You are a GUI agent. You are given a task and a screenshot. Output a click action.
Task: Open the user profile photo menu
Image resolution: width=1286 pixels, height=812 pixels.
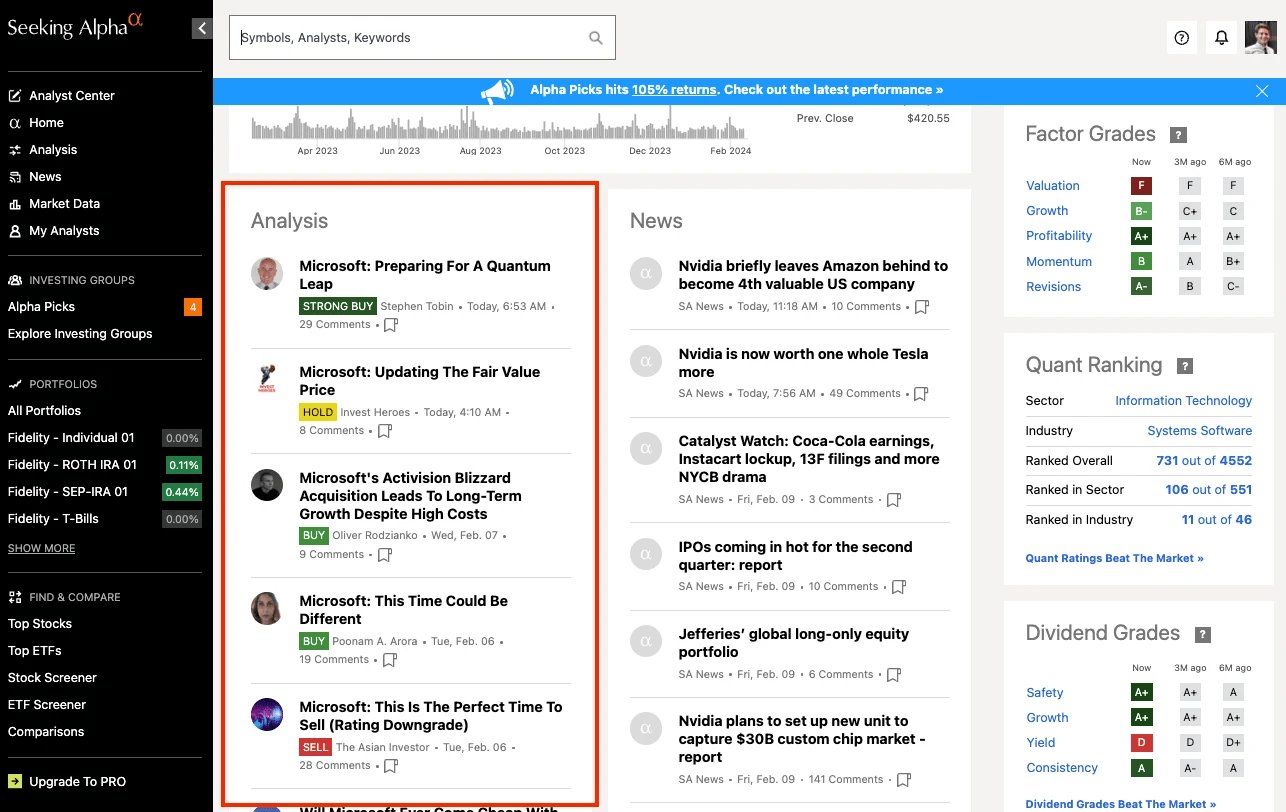coord(1260,38)
